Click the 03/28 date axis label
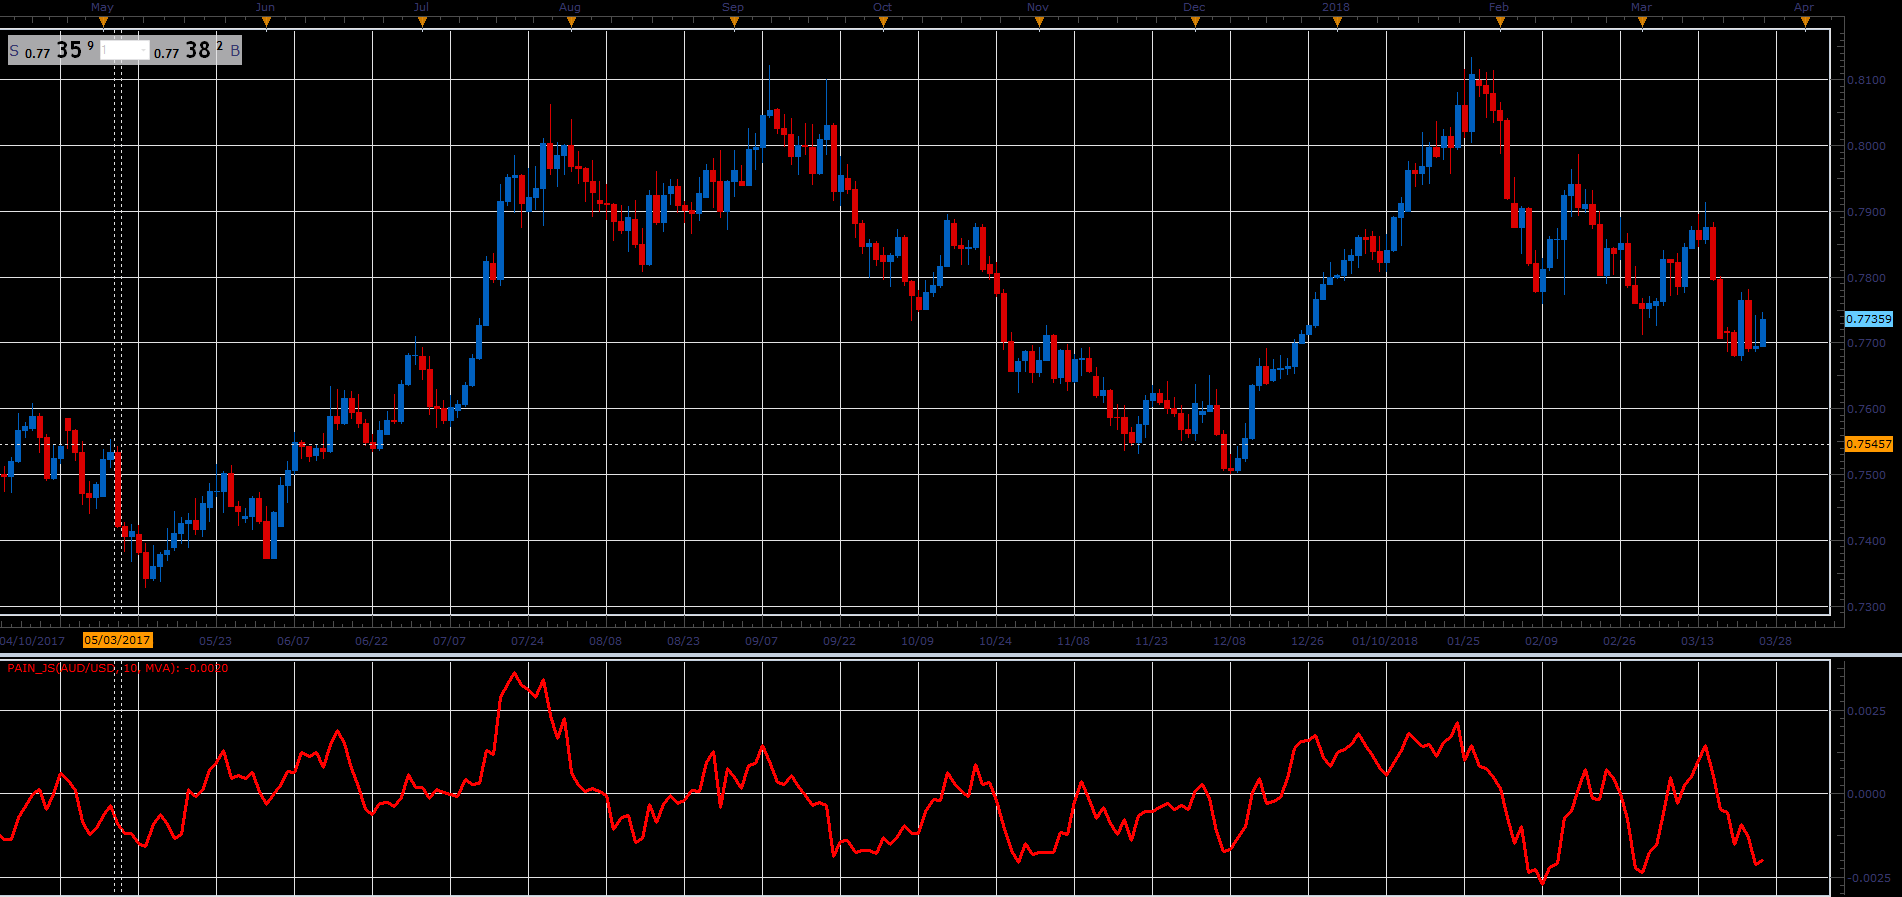This screenshot has height=897, width=1902. coord(1775,641)
